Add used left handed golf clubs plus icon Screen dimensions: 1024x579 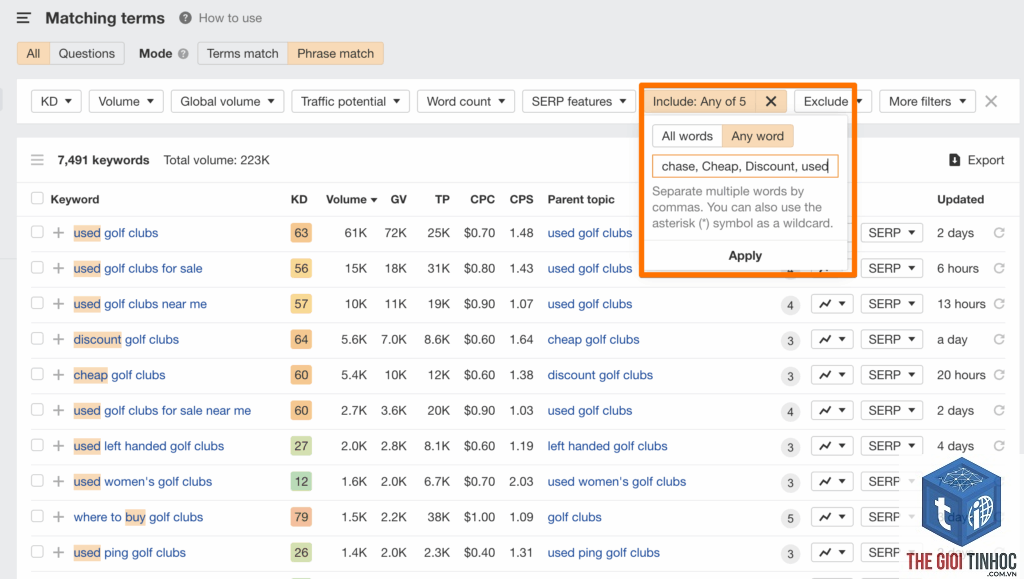click(x=59, y=446)
